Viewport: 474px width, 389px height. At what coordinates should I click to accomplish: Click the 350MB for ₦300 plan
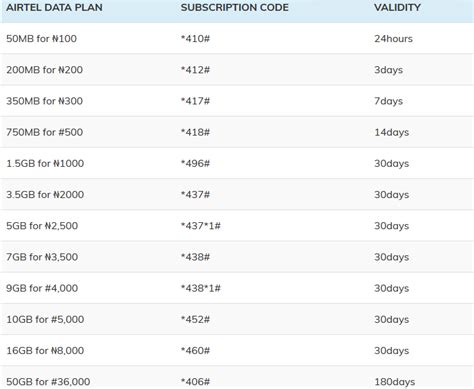click(44, 101)
